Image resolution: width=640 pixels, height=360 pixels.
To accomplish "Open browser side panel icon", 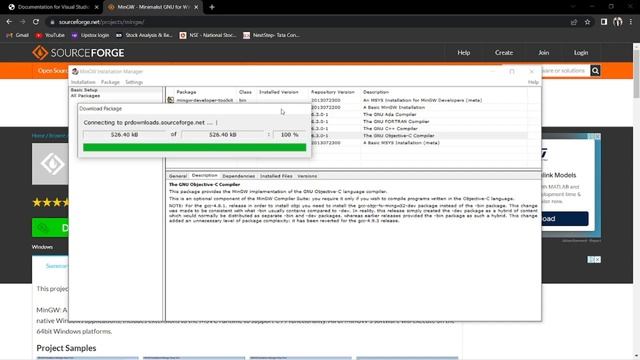I will click(x=604, y=22).
